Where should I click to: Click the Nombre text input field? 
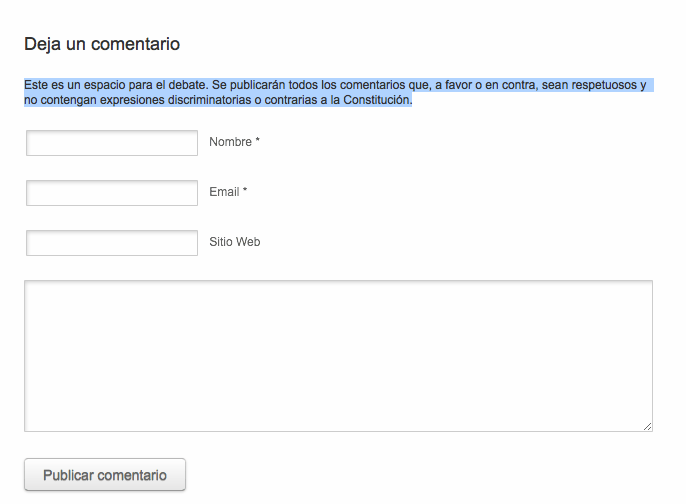click(112, 143)
